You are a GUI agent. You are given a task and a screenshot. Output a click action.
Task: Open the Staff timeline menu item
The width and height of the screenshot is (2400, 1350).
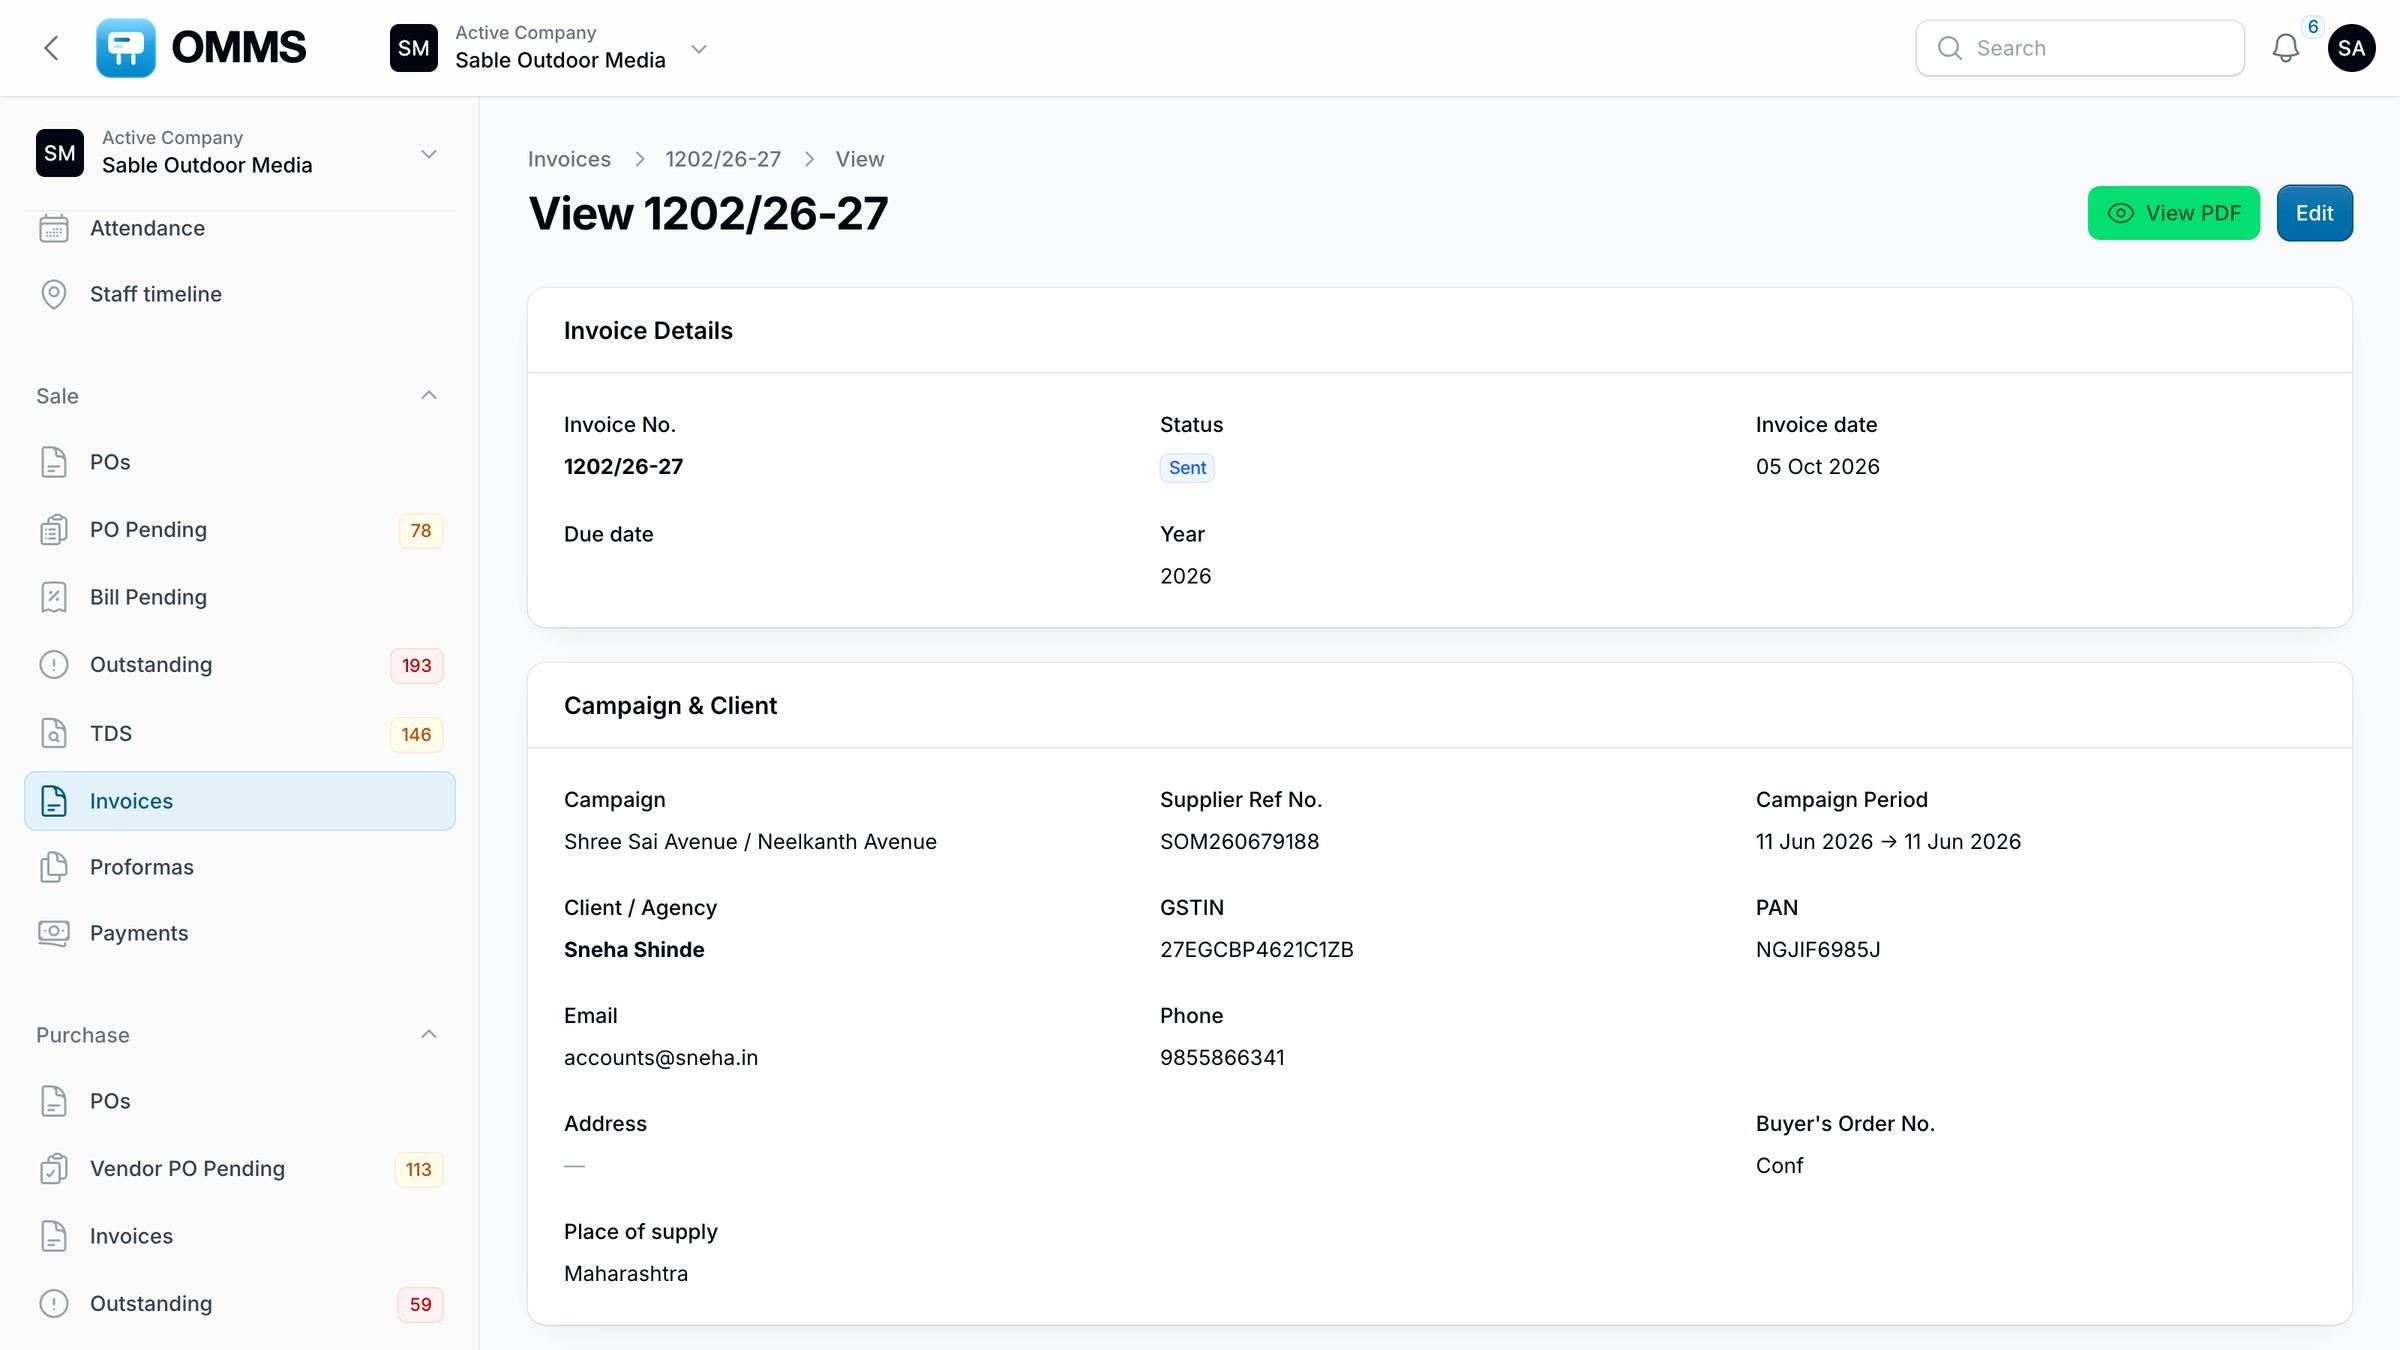pos(240,294)
